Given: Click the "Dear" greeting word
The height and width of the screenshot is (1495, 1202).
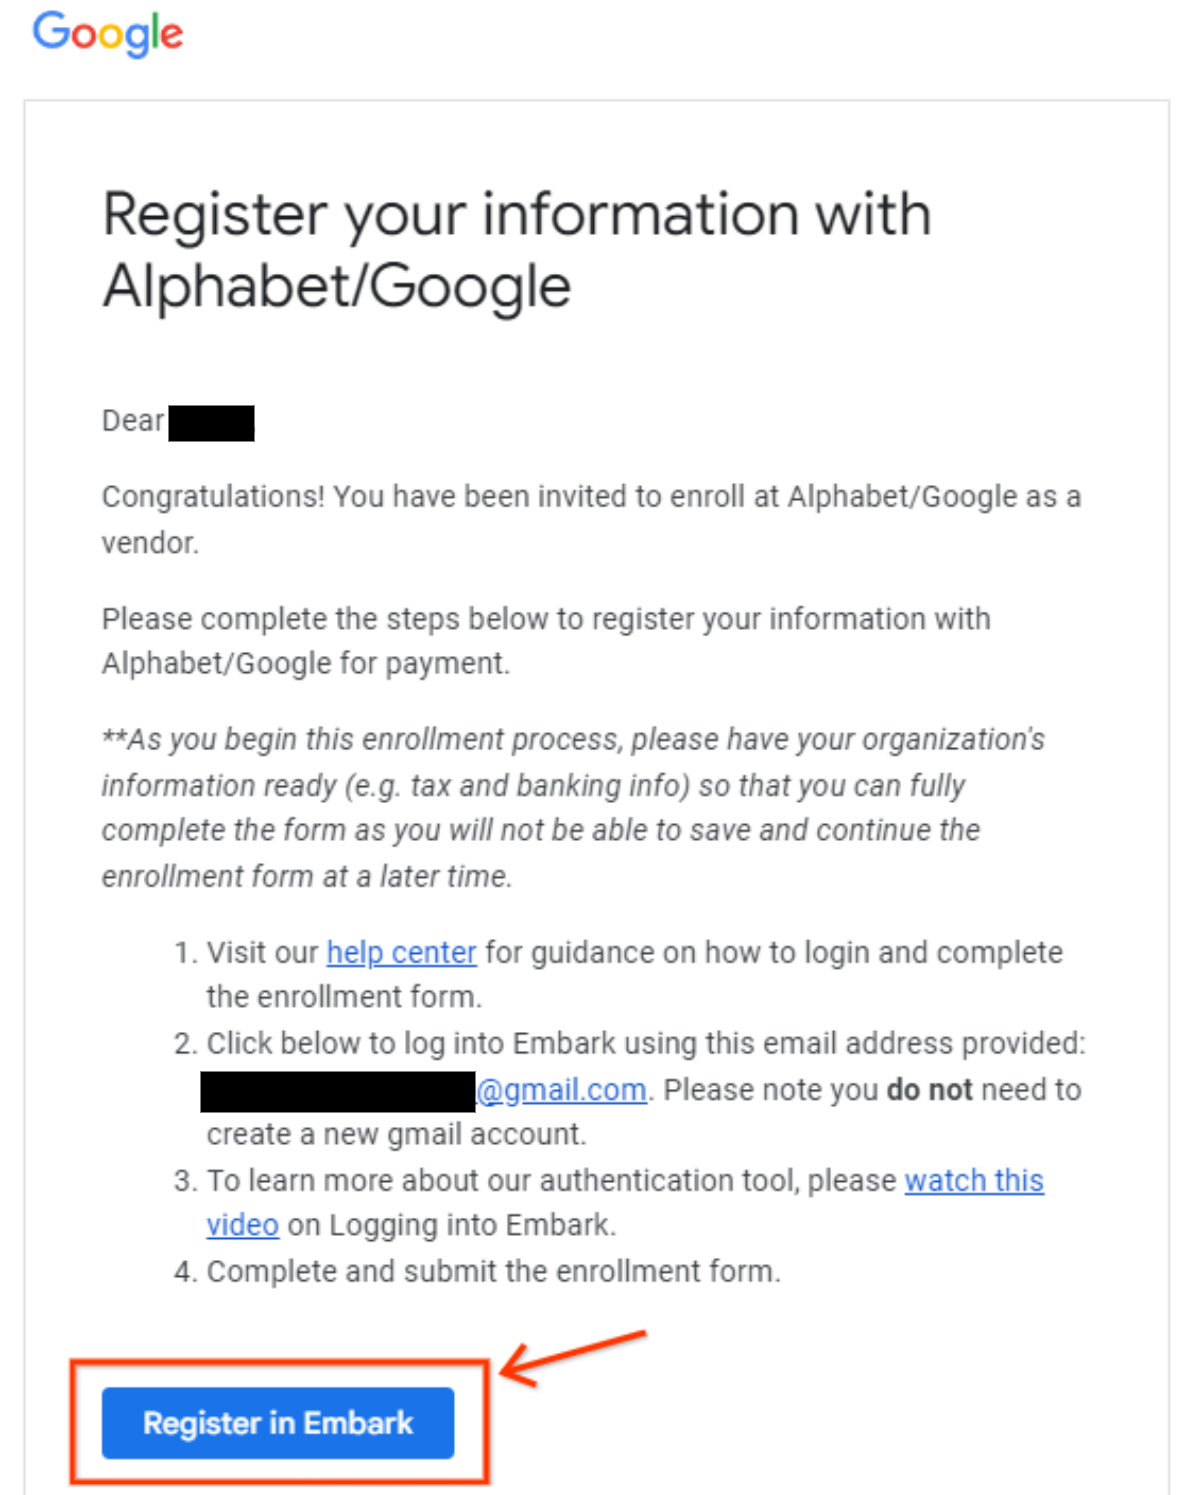Looking at the screenshot, I should [x=133, y=421].
